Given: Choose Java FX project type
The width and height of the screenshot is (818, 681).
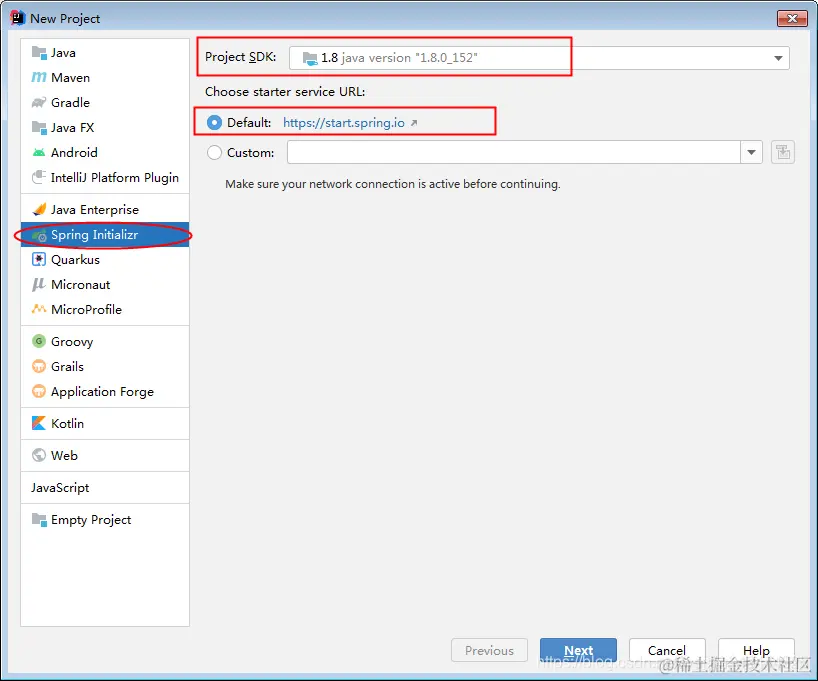Looking at the screenshot, I should (x=105, y=128).
